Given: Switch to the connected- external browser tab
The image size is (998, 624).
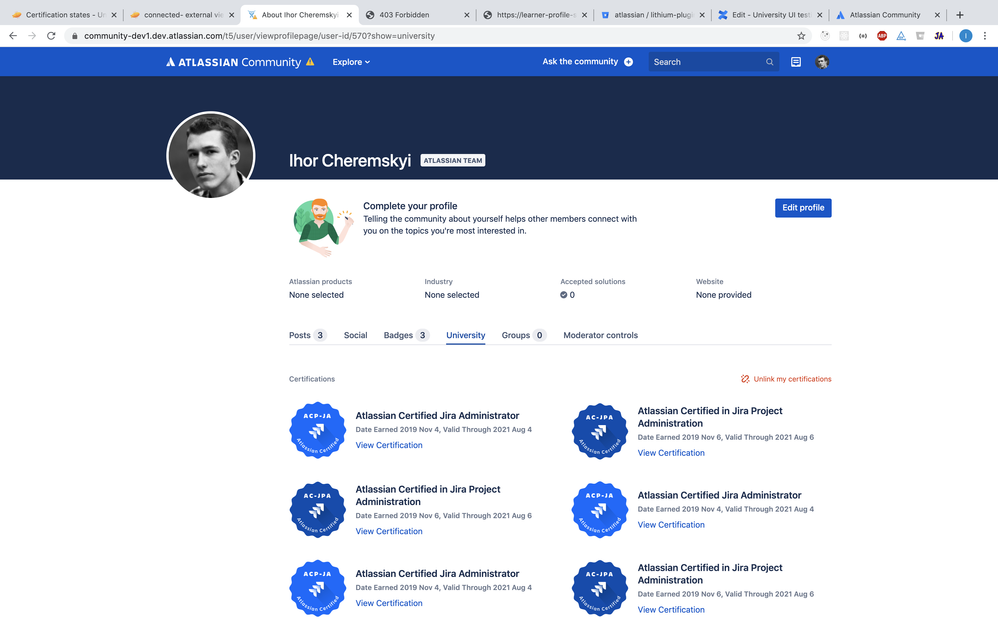Looking at the screenshot, I should coord(181,15).
